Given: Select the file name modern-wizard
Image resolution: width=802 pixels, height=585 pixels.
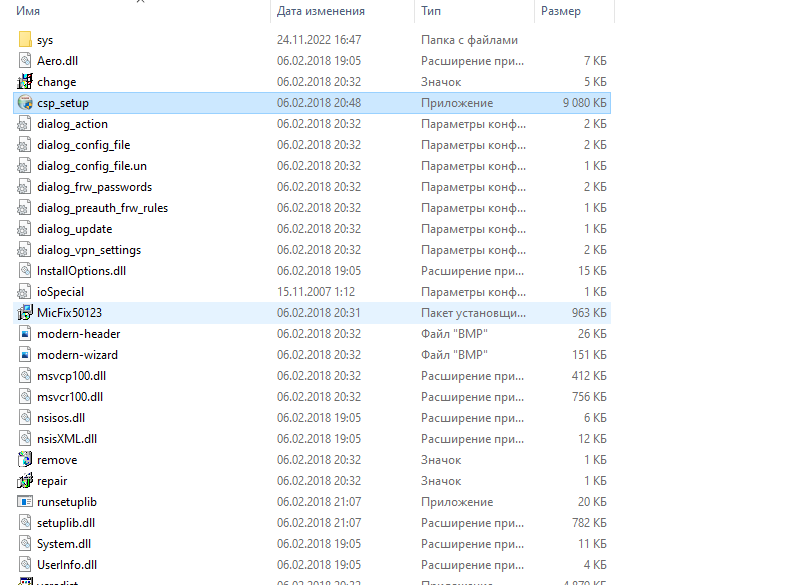Looking at the screenshot, I should pyautogui.click(x=77, y=354).
